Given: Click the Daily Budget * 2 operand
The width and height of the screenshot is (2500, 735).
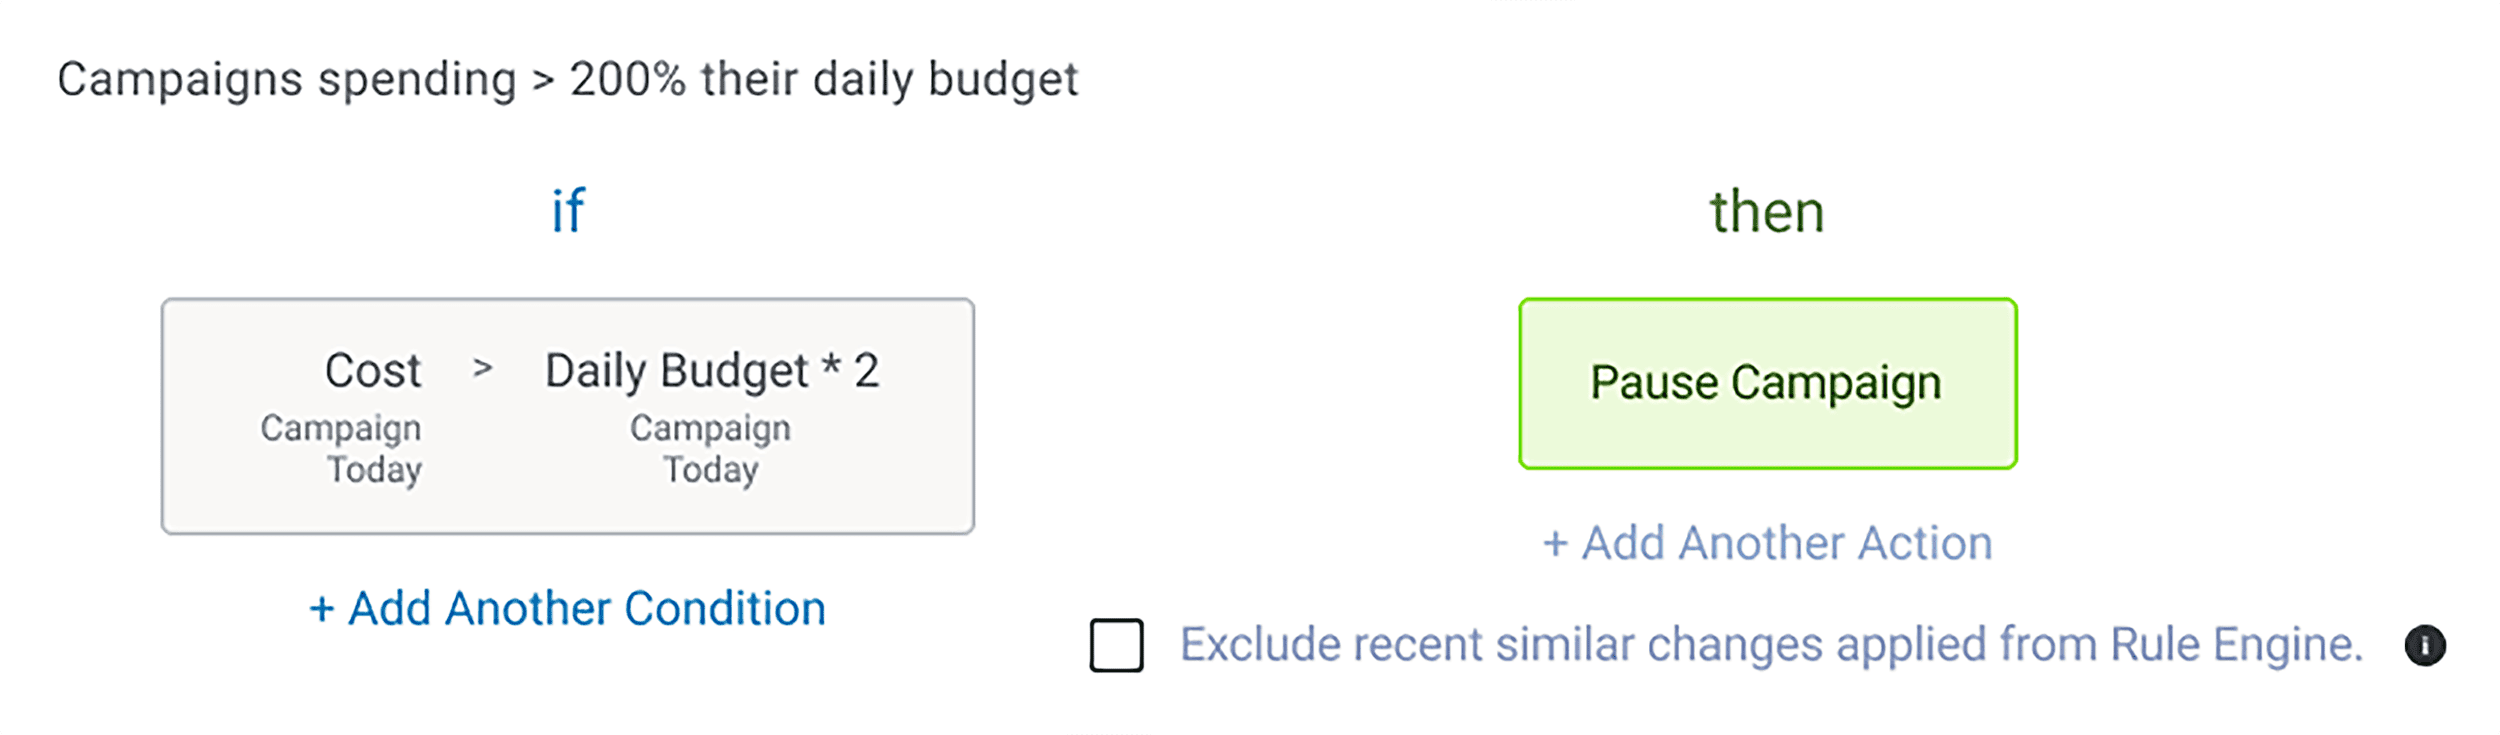Looking at the screenshot, I should pos(712,370).
